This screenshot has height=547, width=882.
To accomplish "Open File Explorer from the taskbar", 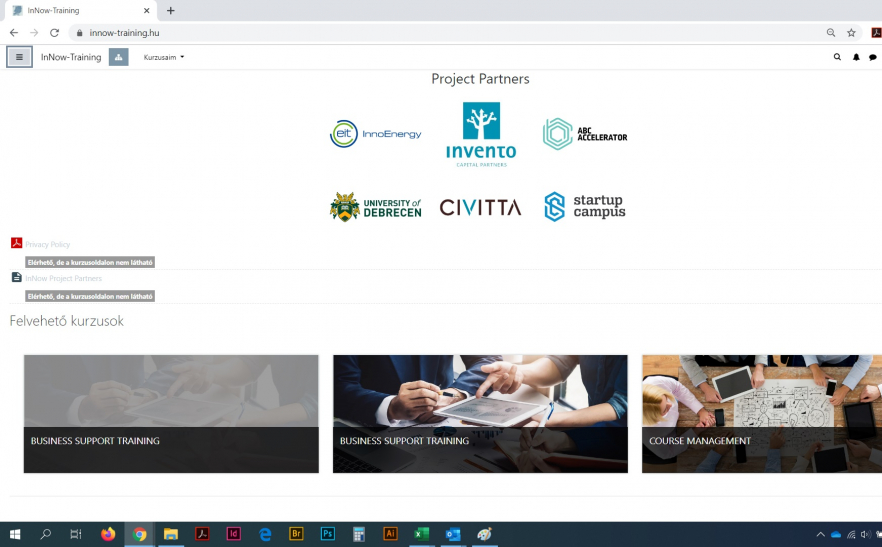I will 170,534.
